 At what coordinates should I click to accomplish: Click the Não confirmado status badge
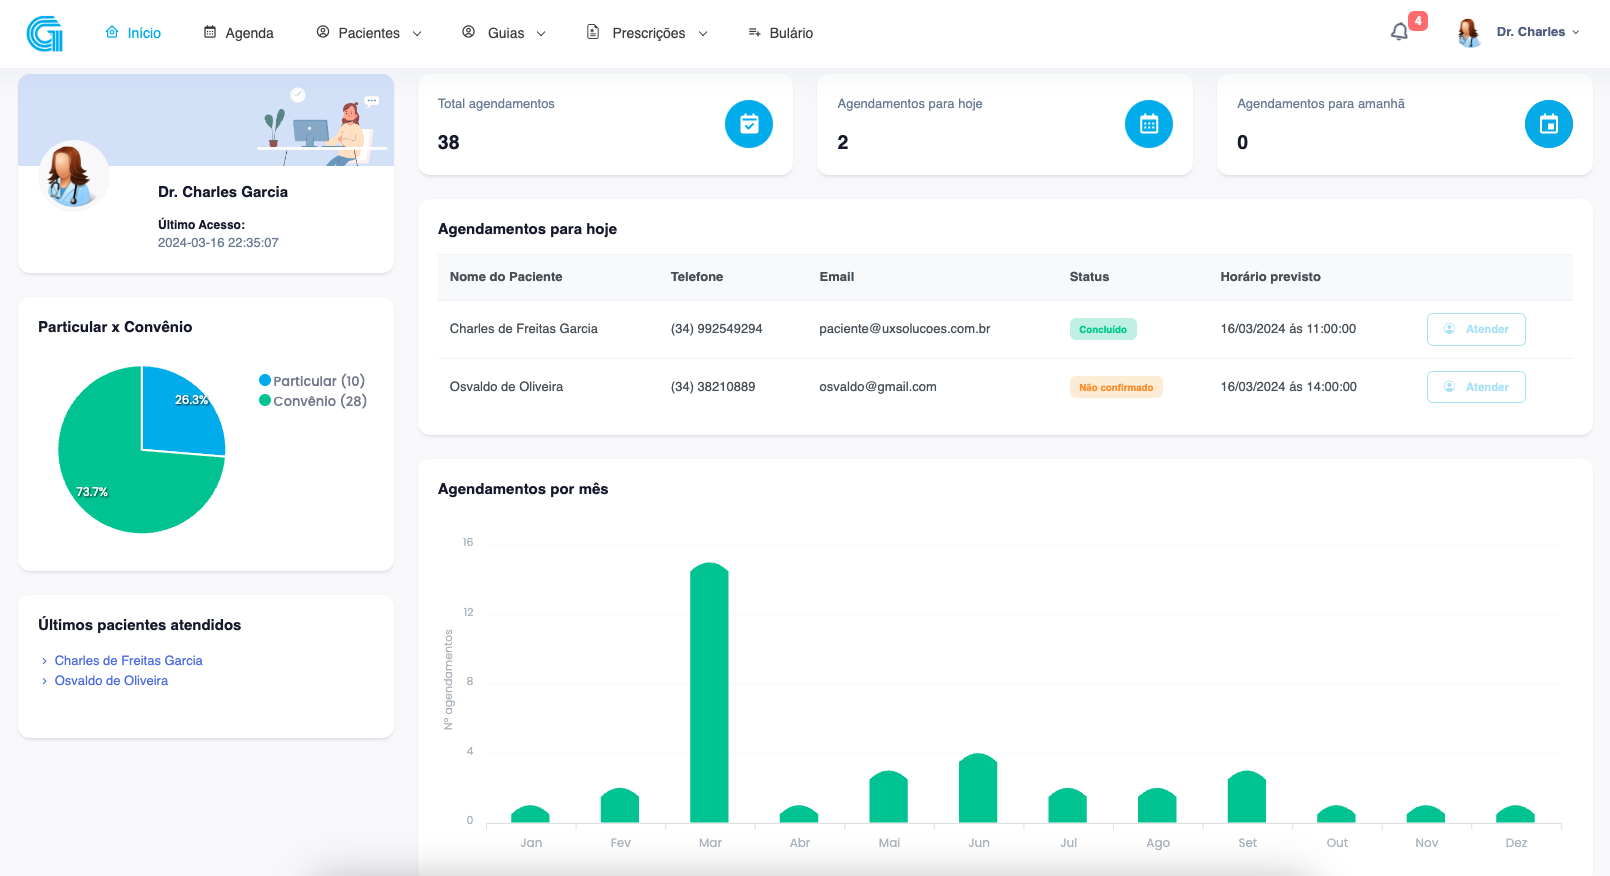(1116, 387)
